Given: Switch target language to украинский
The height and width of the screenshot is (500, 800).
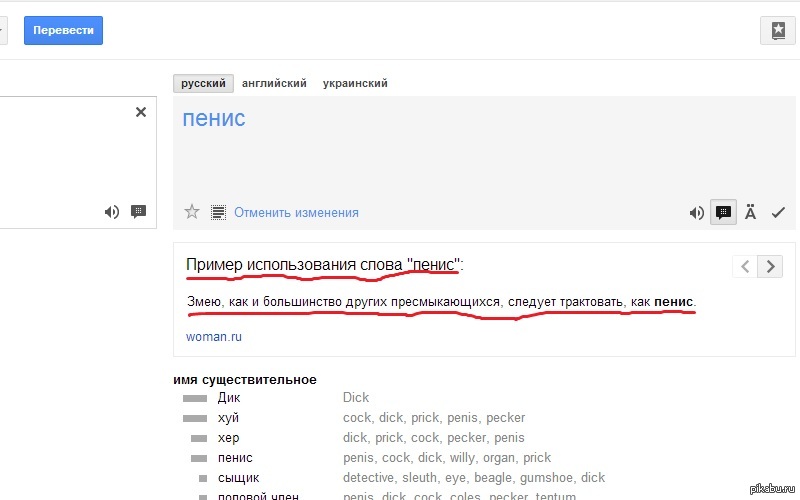Looking at the screenshot, I should click(x=355, y=84).
